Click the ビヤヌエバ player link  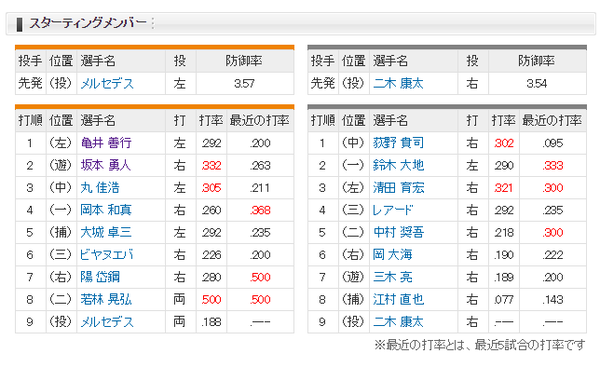click(x=107, y=254)
